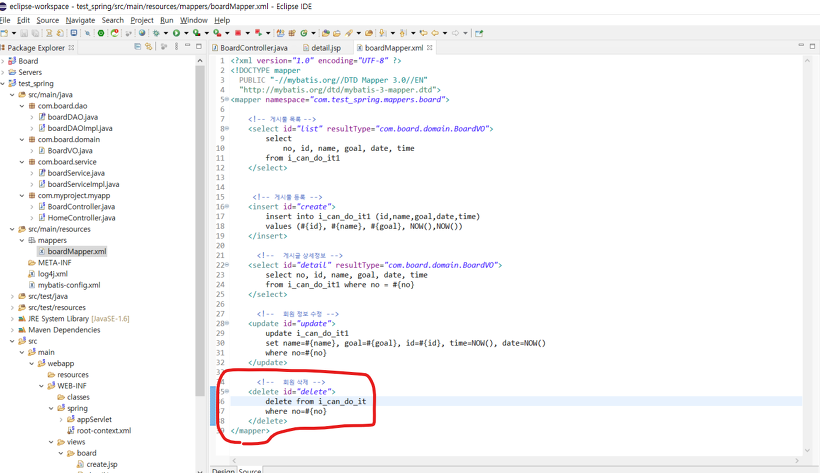Click editor horizontal scrollbar right arrow

coord(796,460)
